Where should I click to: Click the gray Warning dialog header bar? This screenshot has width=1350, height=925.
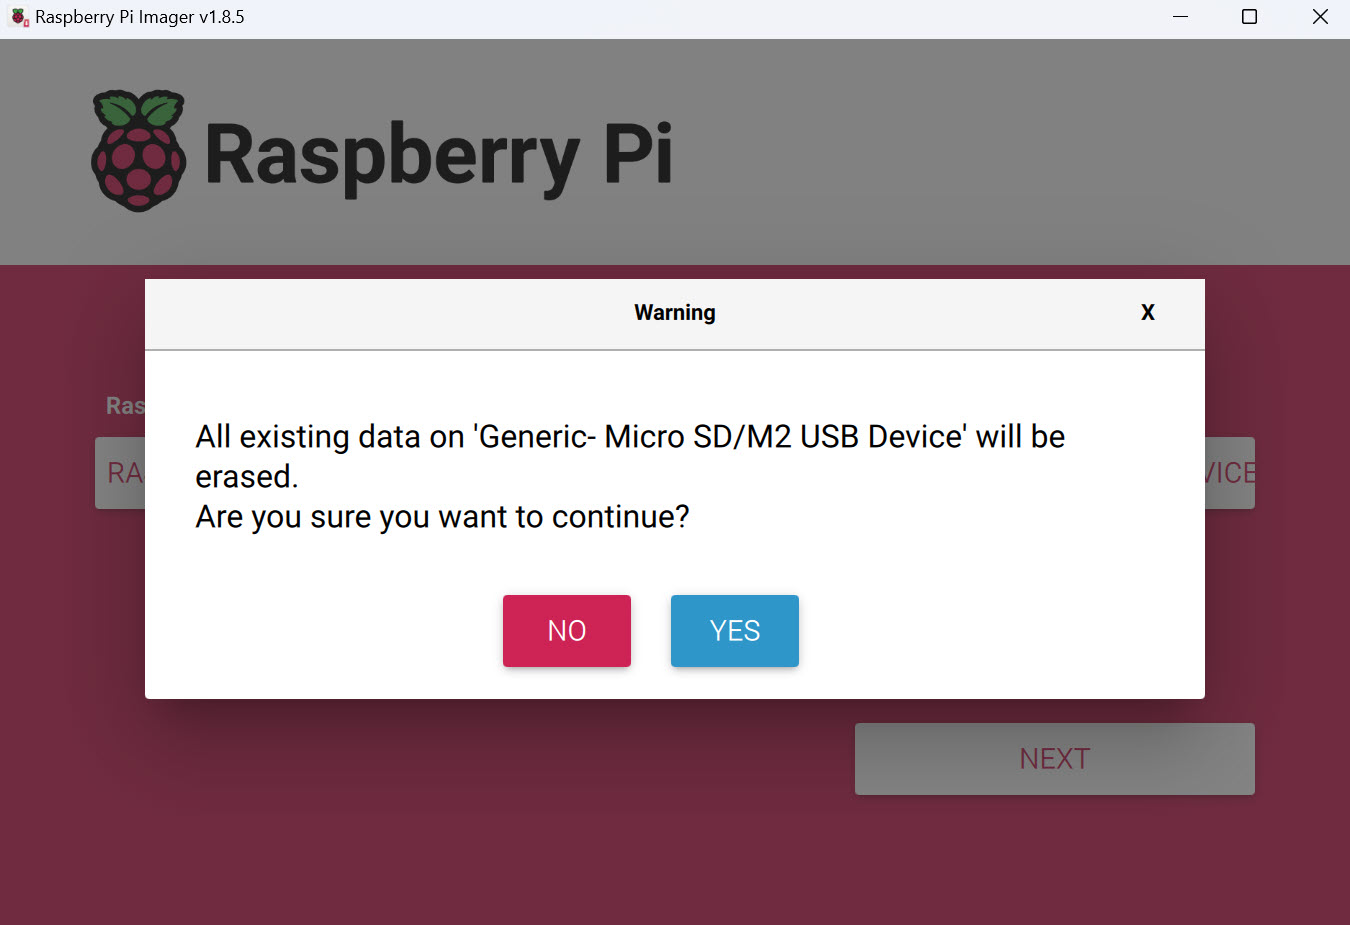675,314
